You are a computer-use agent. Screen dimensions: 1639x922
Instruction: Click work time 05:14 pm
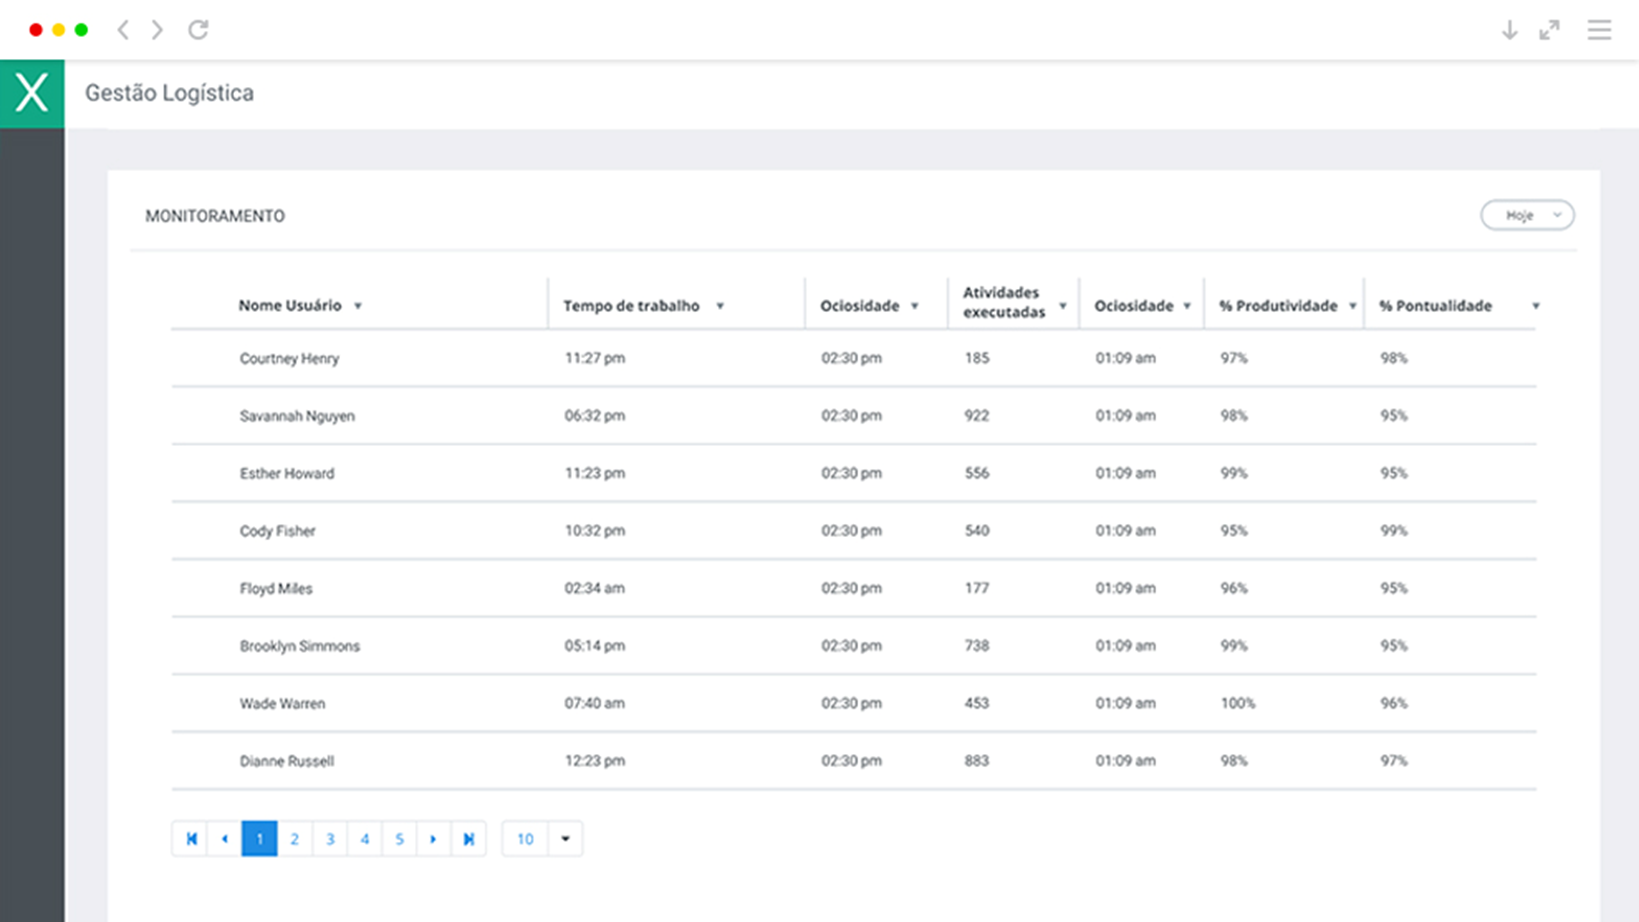(x=594, y=646)
